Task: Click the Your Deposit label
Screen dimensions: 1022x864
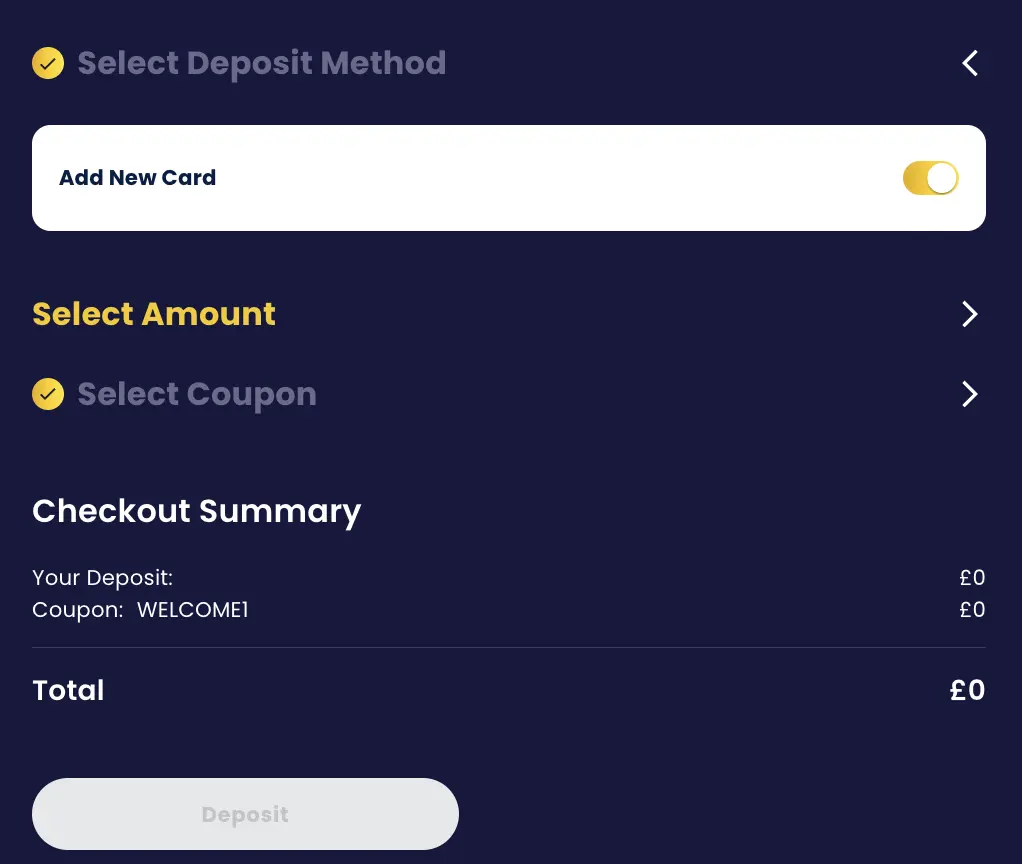Action: pos(102,578)
